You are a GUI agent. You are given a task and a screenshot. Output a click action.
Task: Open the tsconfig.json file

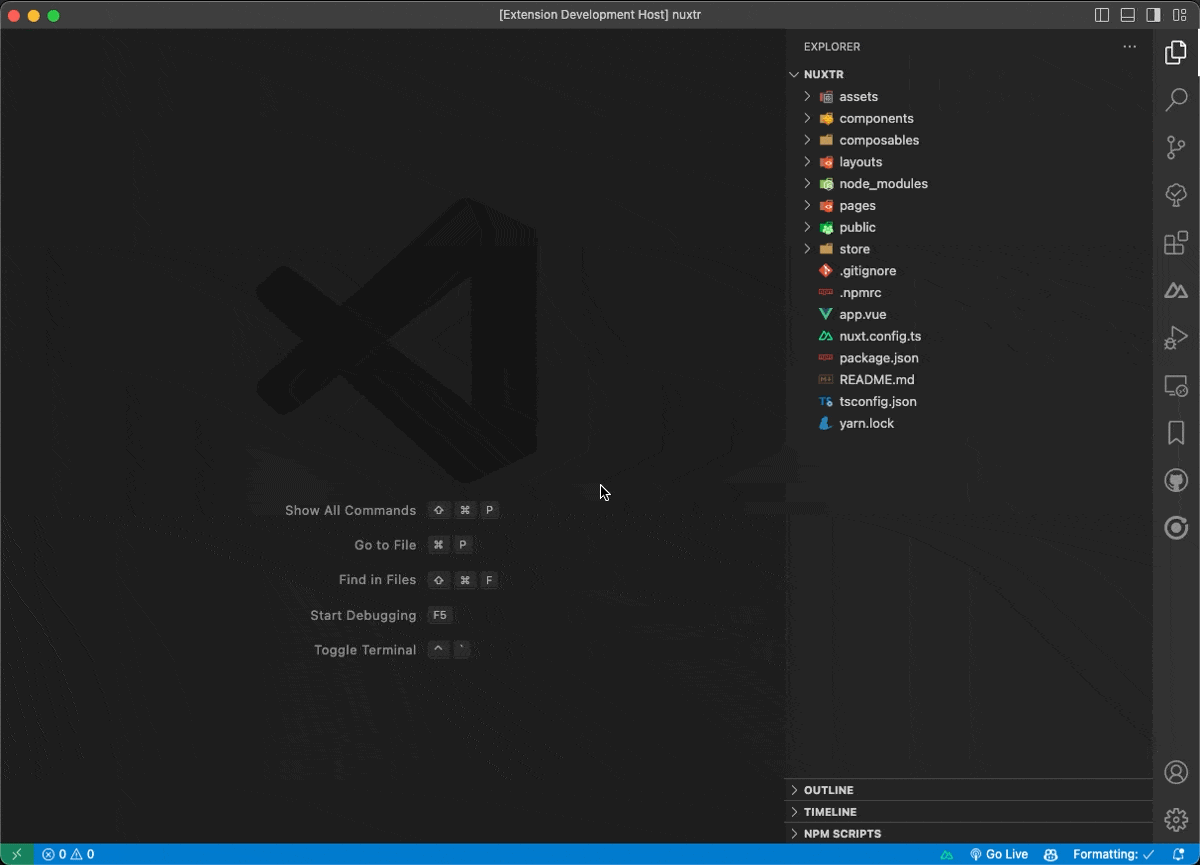(968, 402)
